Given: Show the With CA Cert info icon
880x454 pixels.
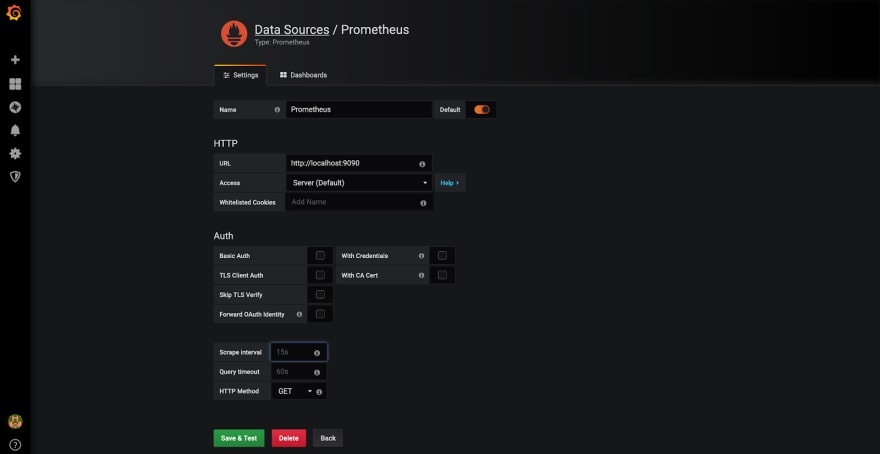Looking at the screenshot, I should [x=421, y=276].
